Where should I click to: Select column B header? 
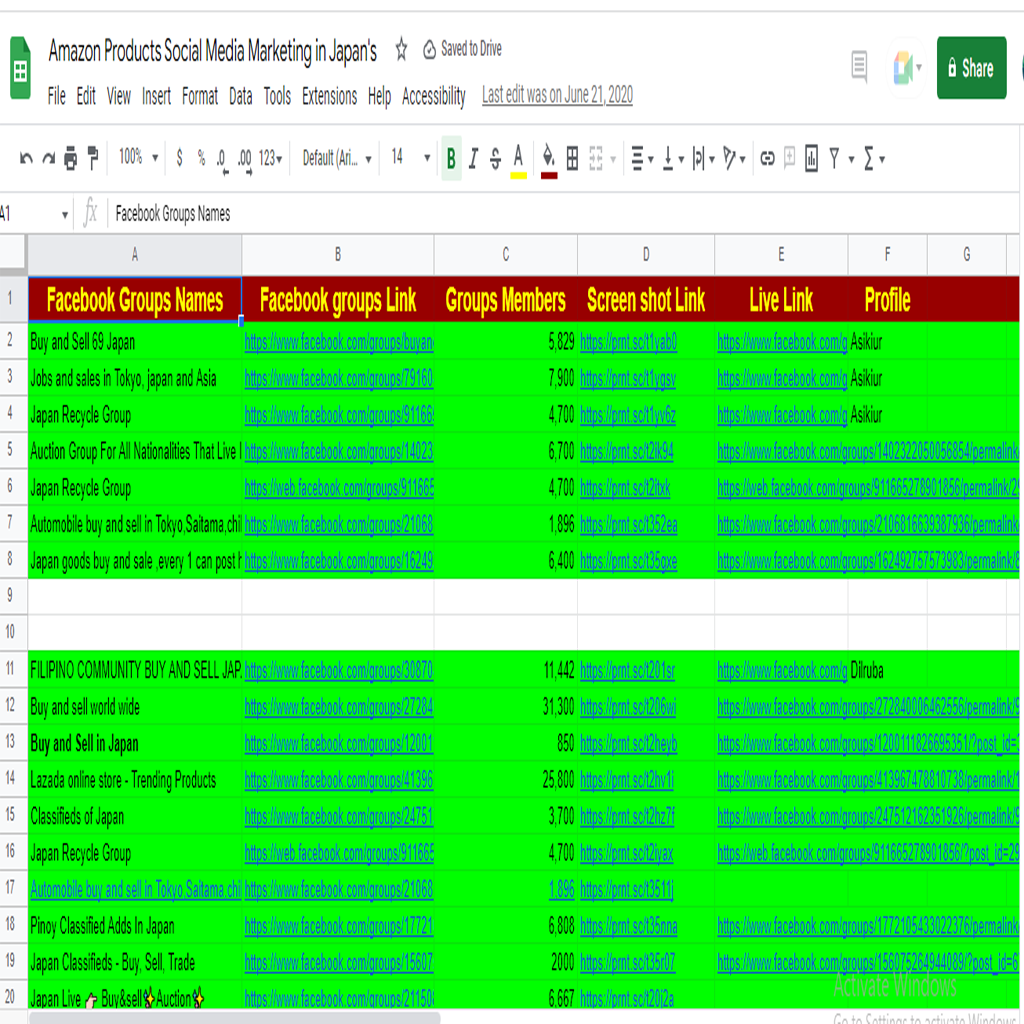pos(338,255)
